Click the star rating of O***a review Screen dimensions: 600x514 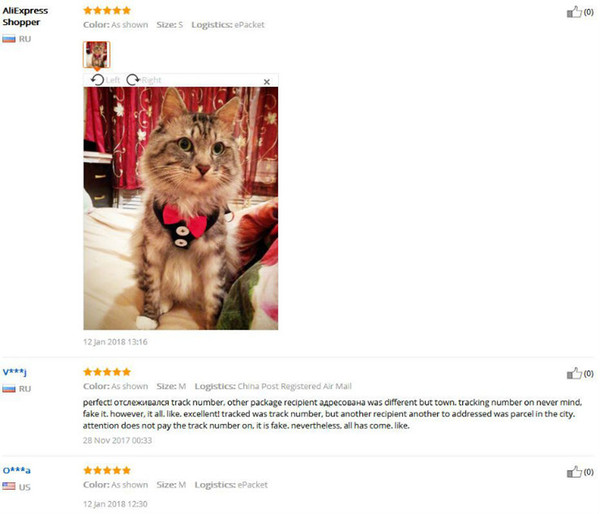click(107, 470)
